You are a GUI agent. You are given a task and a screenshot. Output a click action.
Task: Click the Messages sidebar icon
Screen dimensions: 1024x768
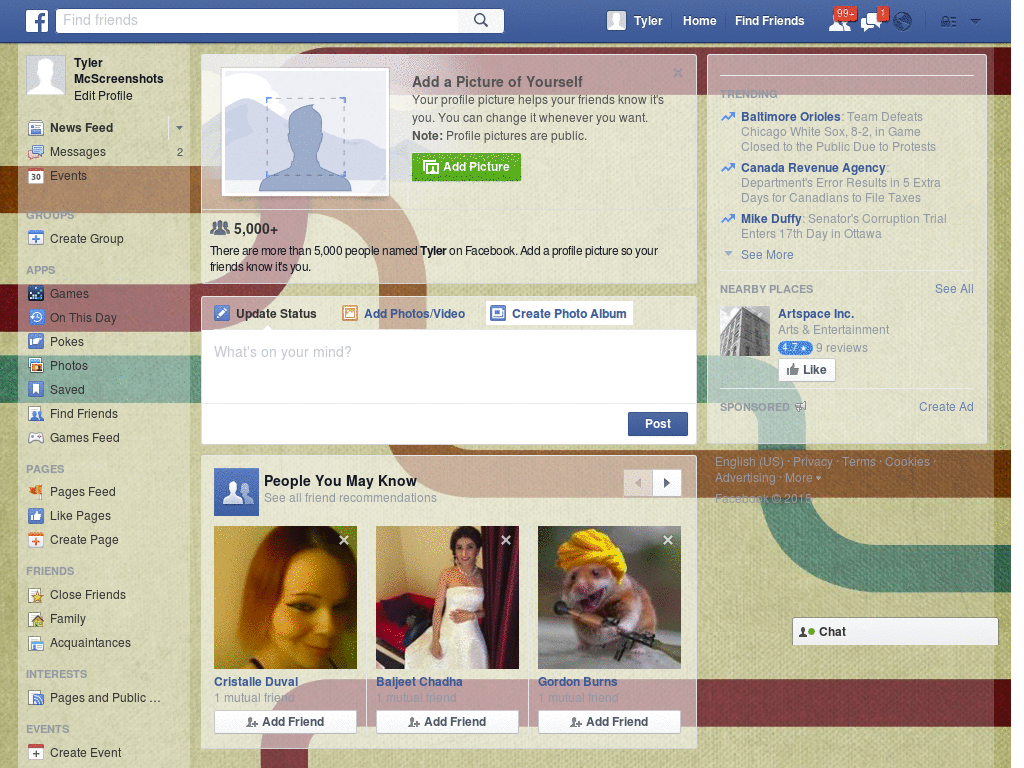tap(36, 152)
